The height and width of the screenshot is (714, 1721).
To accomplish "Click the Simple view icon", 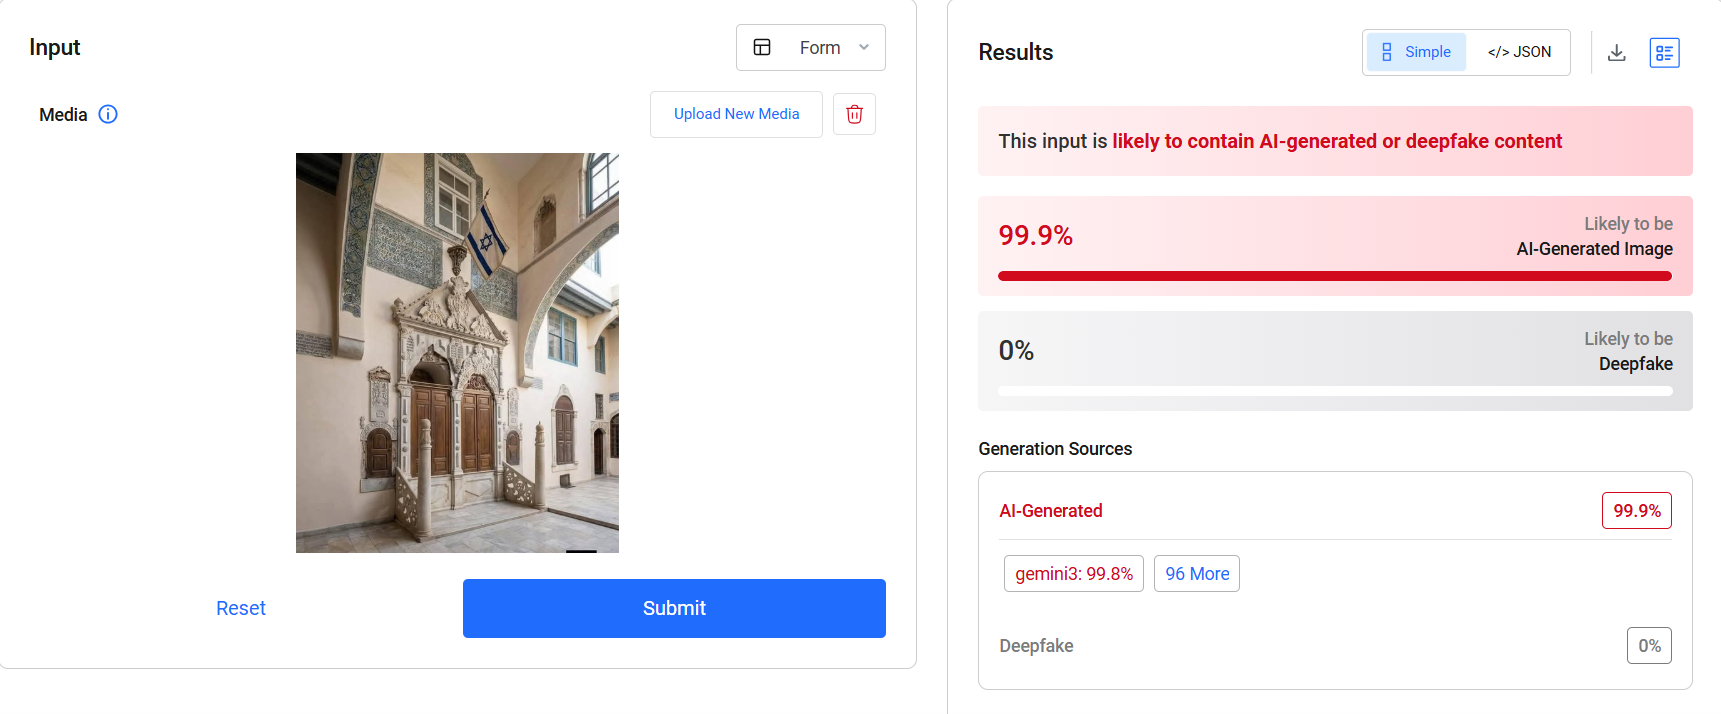I will click(x=1386, y=52).
